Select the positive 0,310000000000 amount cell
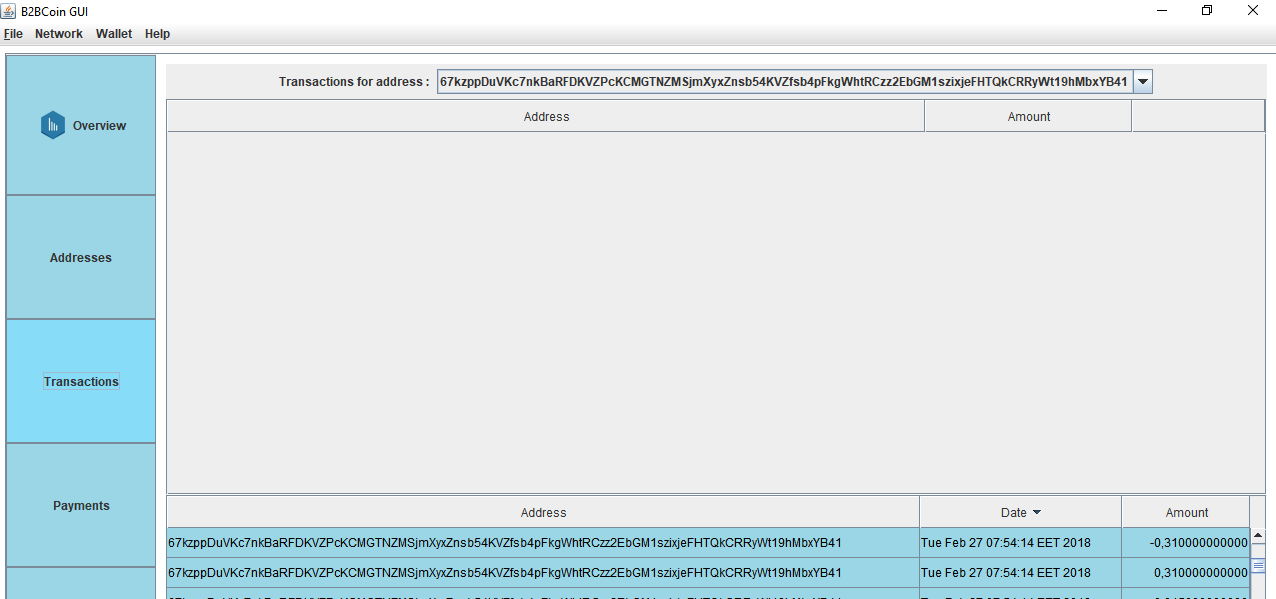Viewport: 1276px width, 599px height. click(1186, 573)
